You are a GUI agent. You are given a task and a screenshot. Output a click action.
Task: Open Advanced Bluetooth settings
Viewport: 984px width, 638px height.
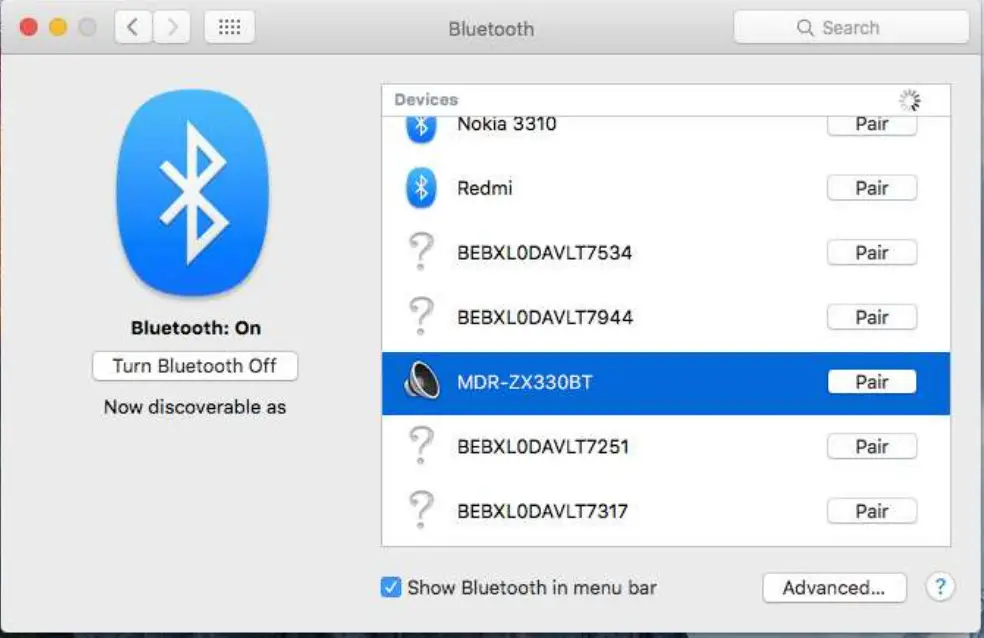tap(834, 588)
